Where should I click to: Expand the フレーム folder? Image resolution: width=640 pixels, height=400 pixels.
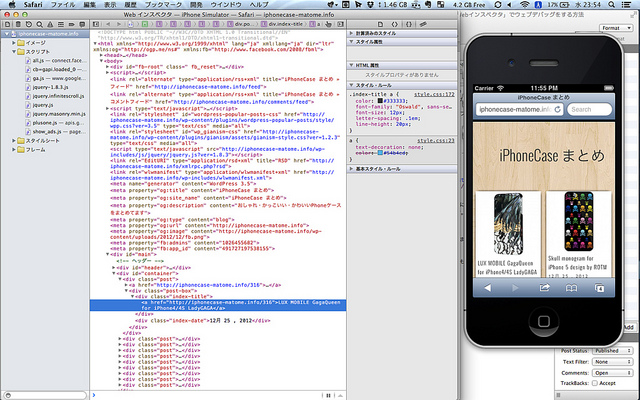click(13, 149)
